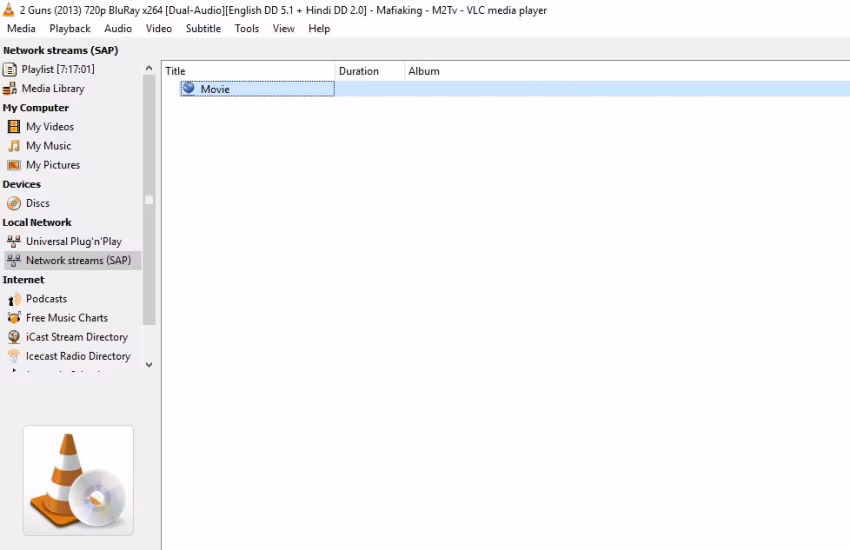Click the Discs icon
The width and height of the screenshot is (850, 550).
(x=14, y=203)
